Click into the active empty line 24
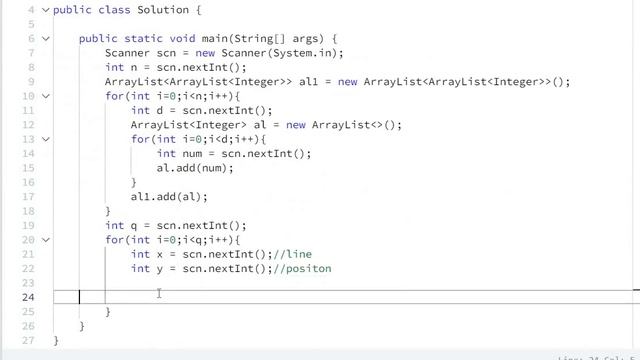This screenshot has height=360, width=640. [x=347, y=297]
